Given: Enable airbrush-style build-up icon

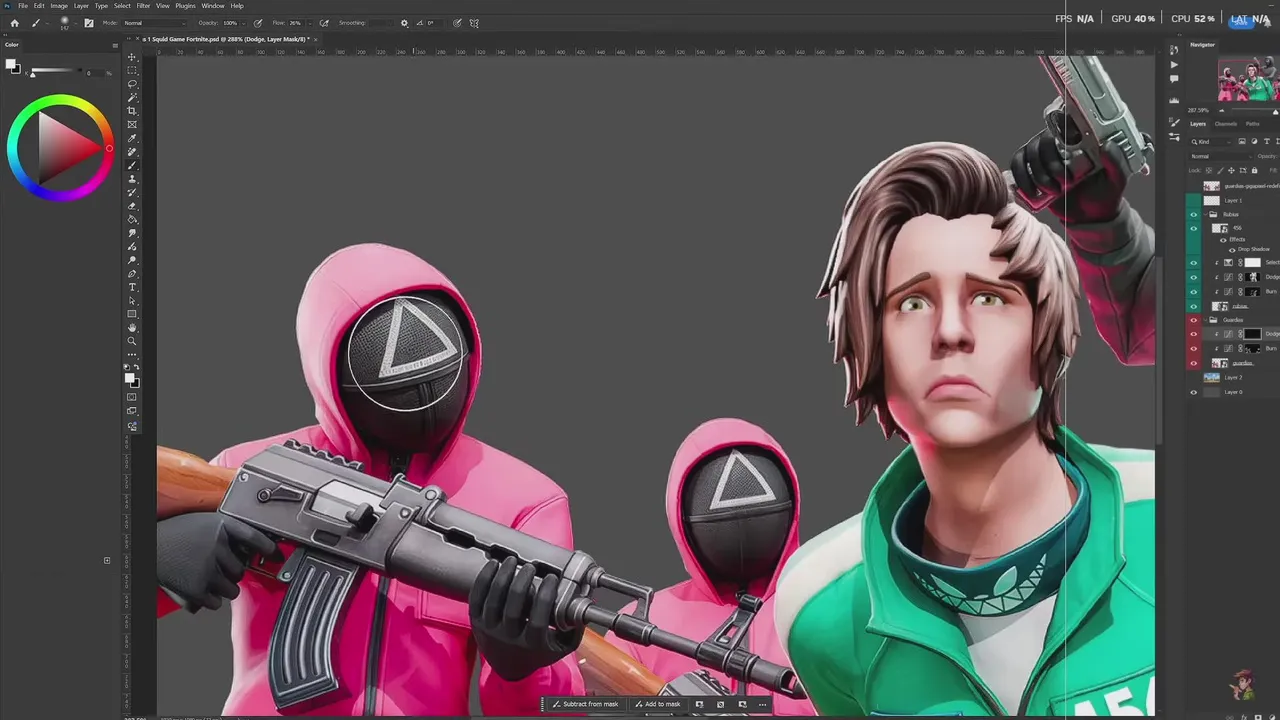Looking at the screenshot, I should pyautogui.click(x=324, y=23).
